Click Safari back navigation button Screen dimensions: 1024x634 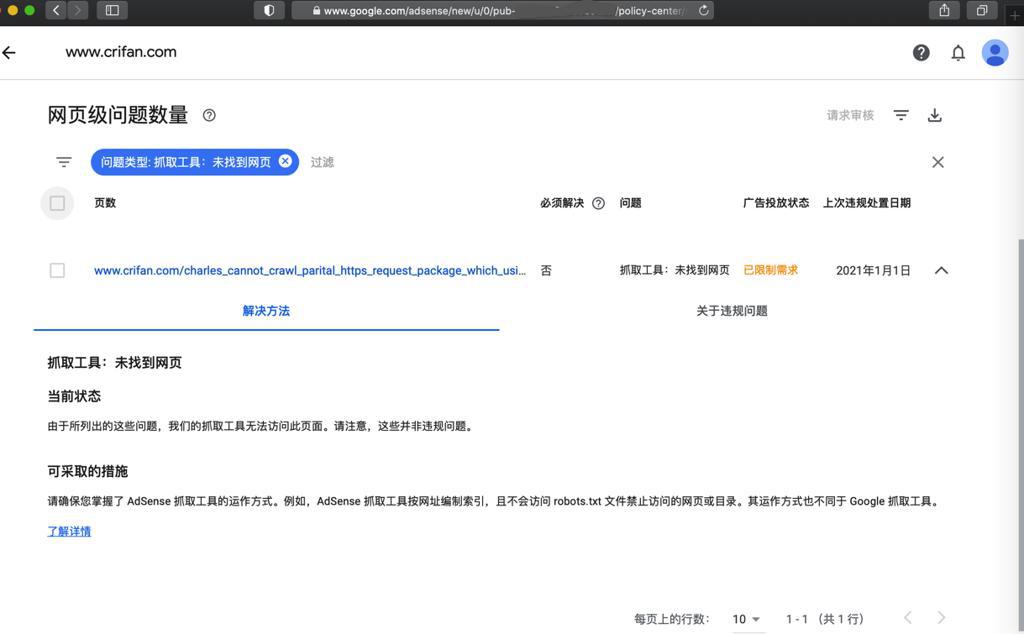[x=56, y=10]
